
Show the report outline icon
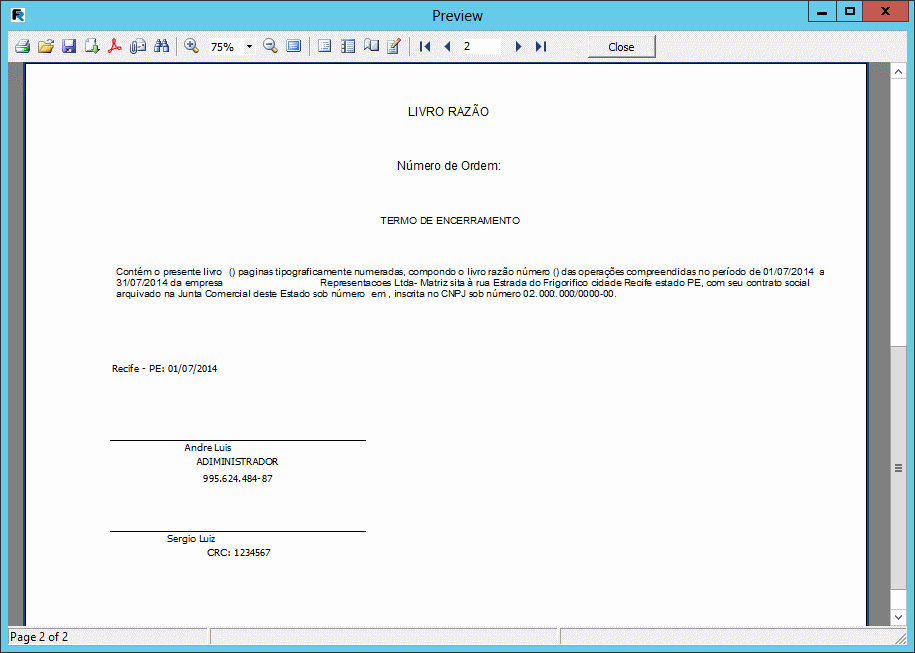click(324, 46)
